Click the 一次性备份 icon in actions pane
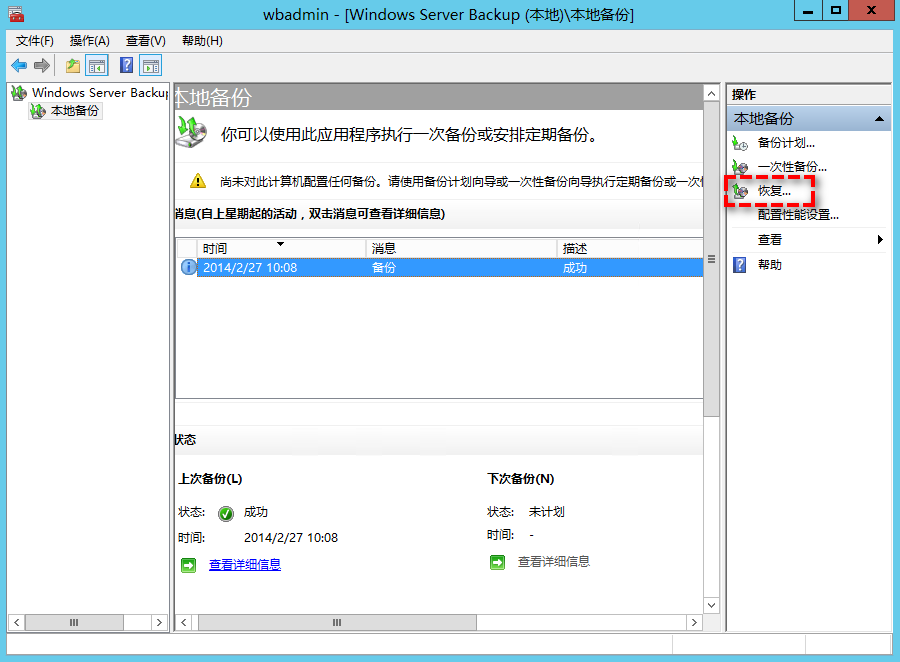Viewport: 900px width, 662px height. (740, 167)
